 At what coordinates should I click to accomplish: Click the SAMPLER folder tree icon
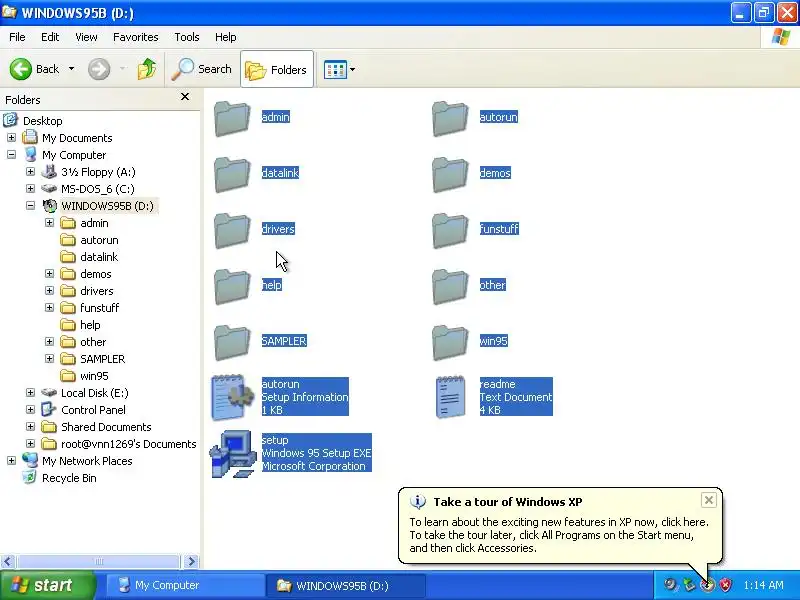(68, 359)
